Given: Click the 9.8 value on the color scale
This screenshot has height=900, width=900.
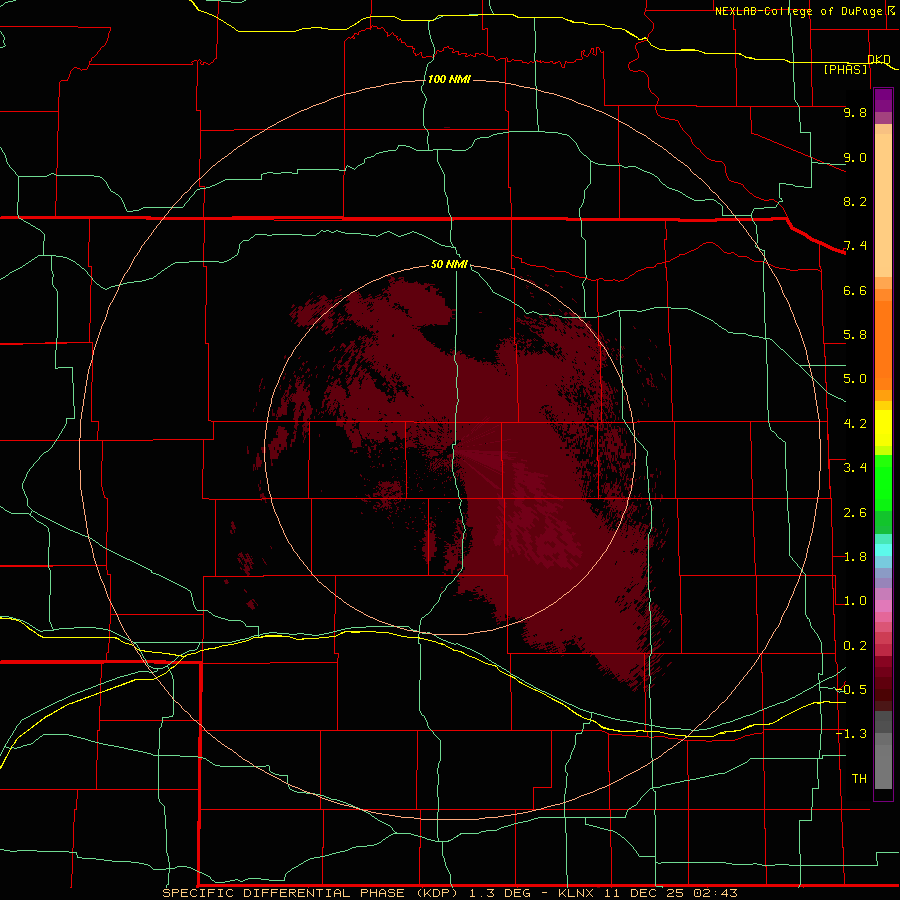Looking at the screenshot, I should 855,112.
